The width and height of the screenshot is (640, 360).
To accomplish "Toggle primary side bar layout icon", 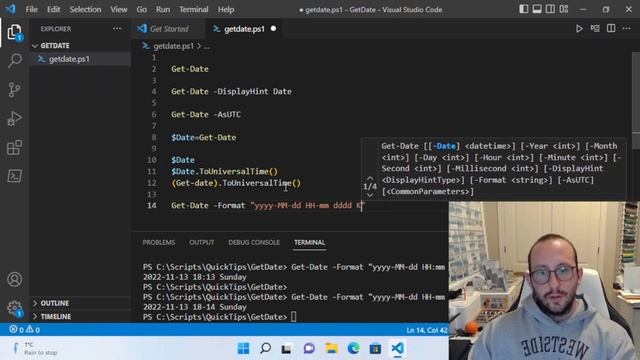I will click(524, 9).
